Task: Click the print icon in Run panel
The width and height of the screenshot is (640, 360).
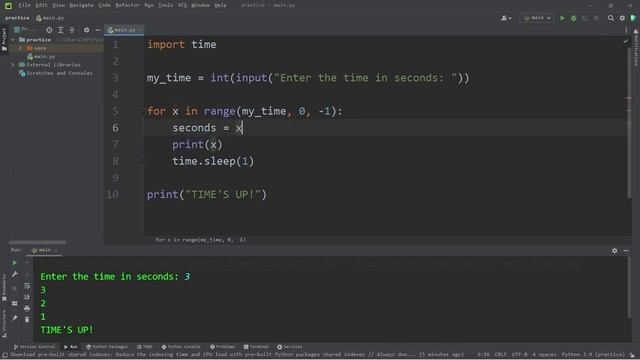Action: (27, 308)
